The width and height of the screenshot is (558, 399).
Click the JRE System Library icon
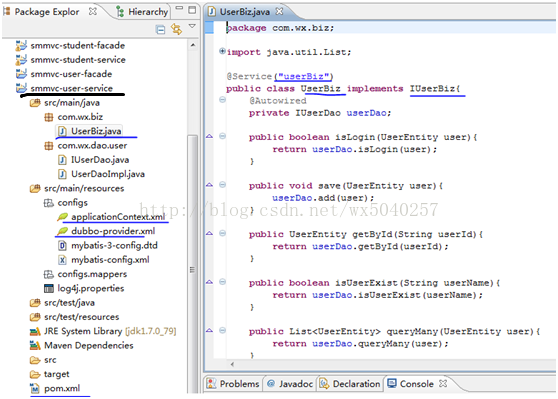tap(35, 331)
